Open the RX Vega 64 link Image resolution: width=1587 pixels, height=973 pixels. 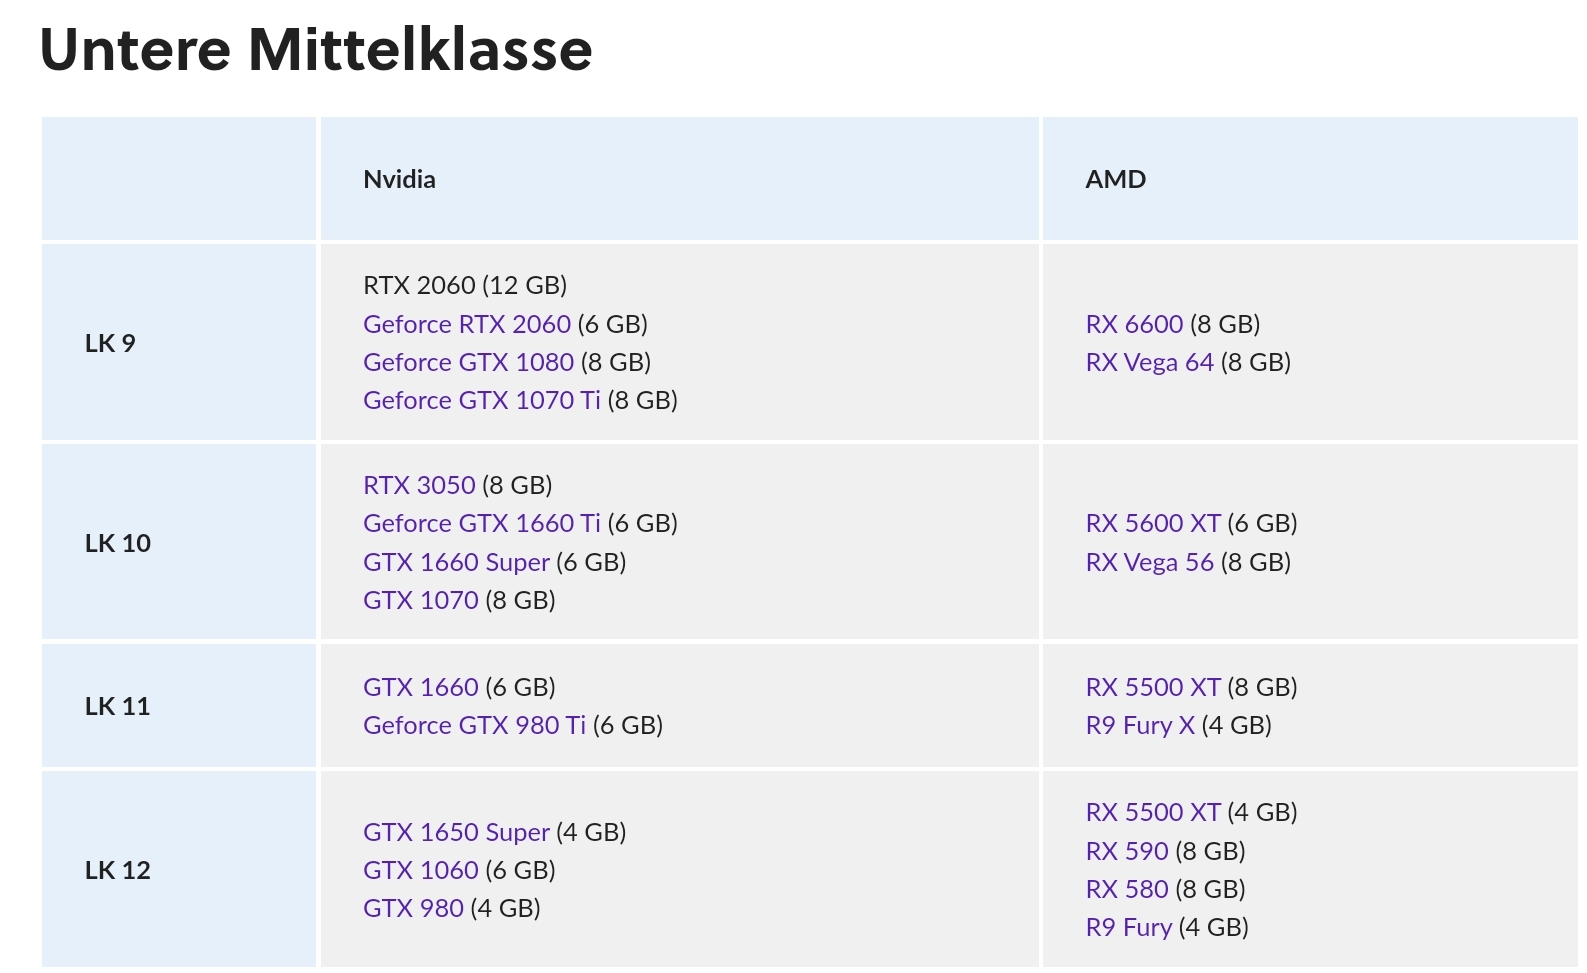[1149, 362]
